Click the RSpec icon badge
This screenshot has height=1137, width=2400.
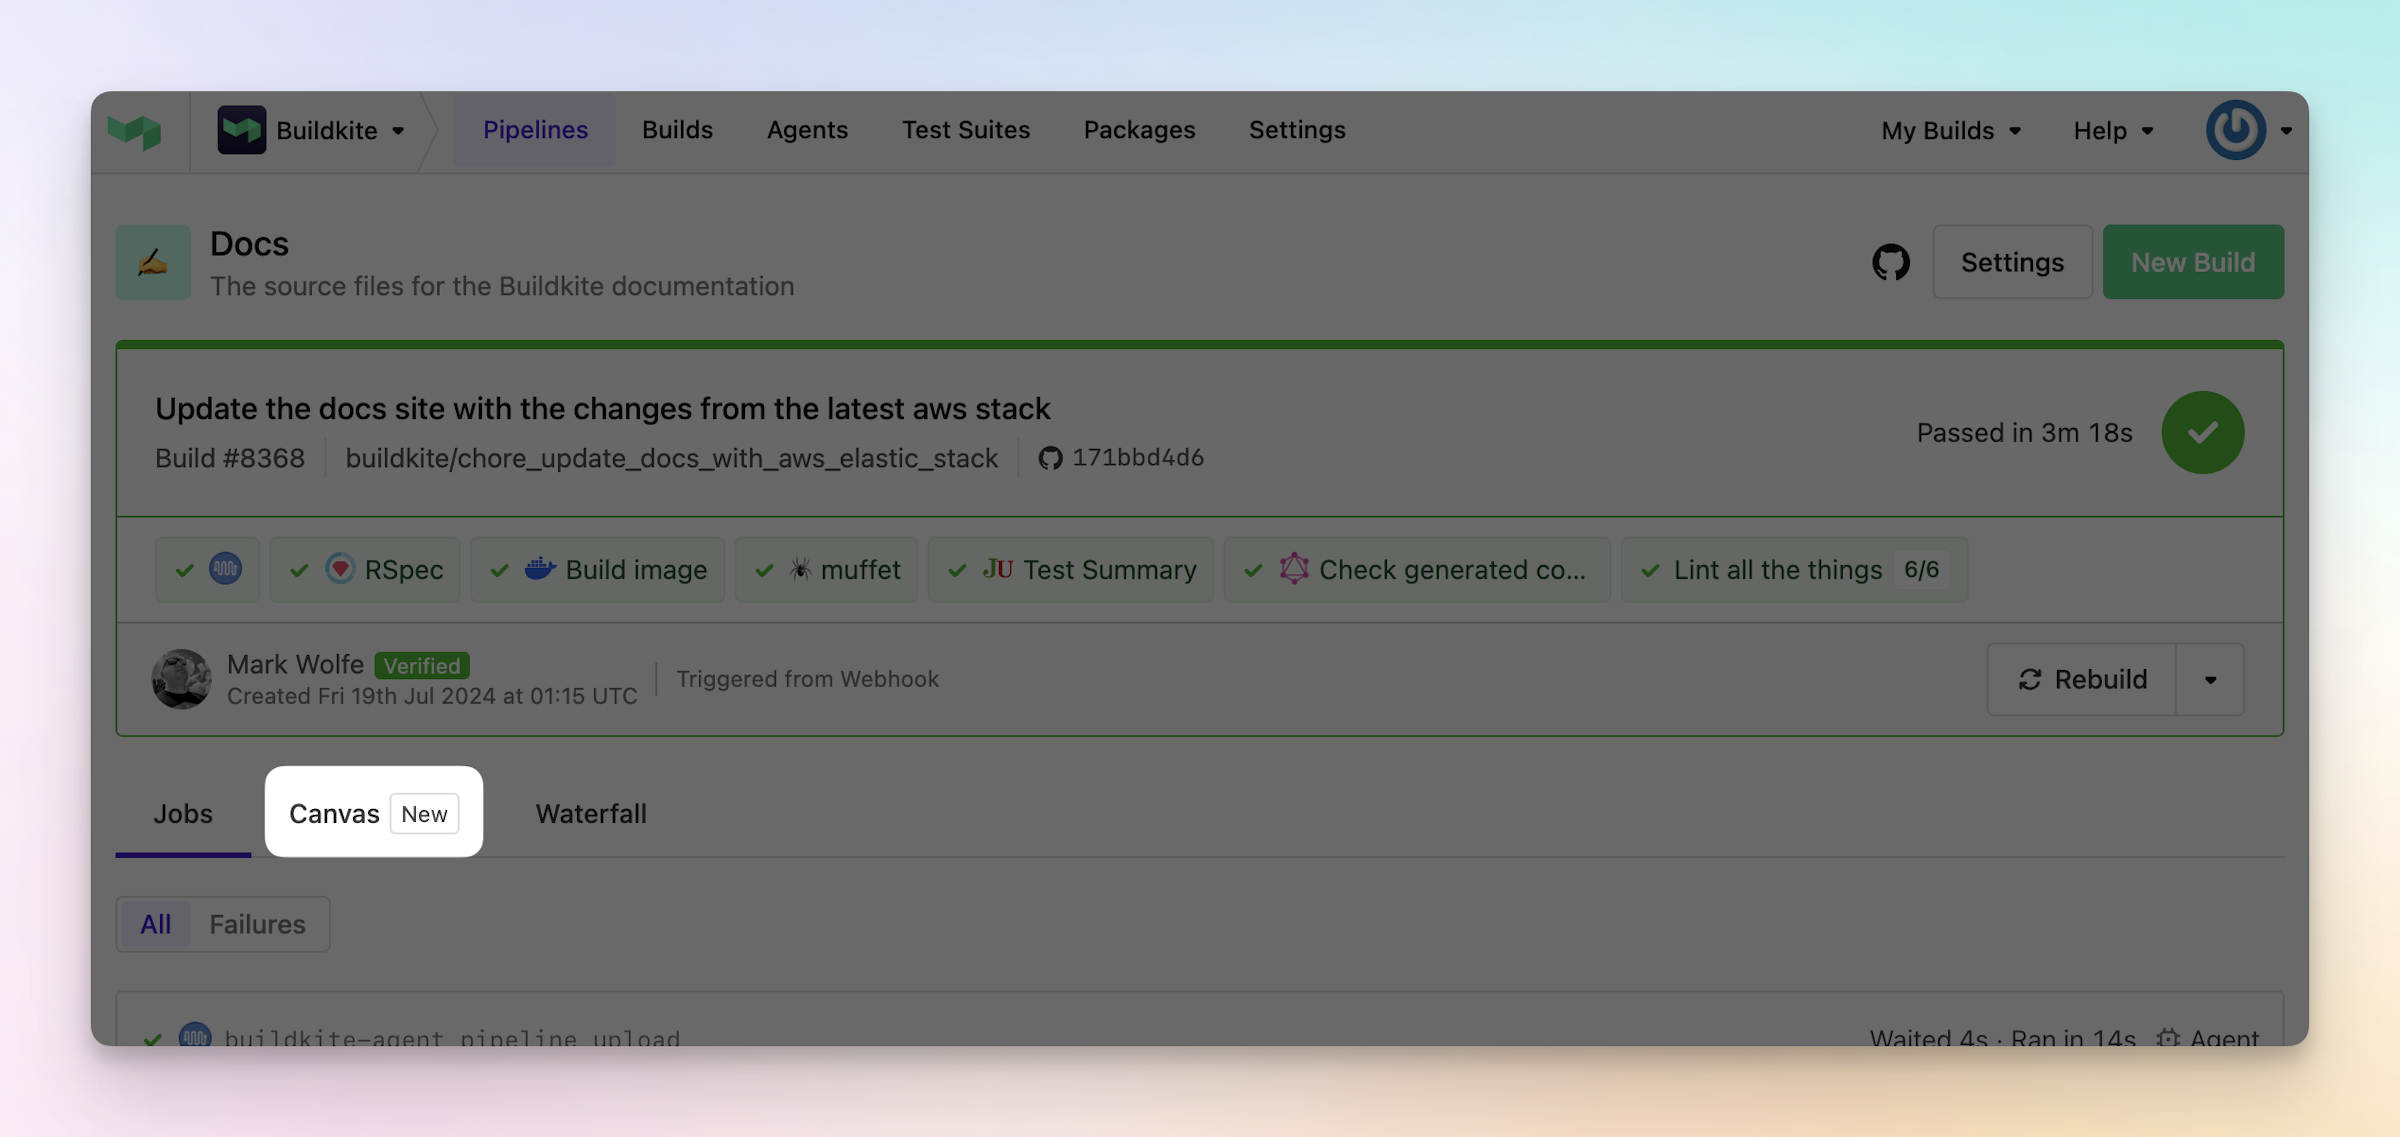[x=341, y=569]
